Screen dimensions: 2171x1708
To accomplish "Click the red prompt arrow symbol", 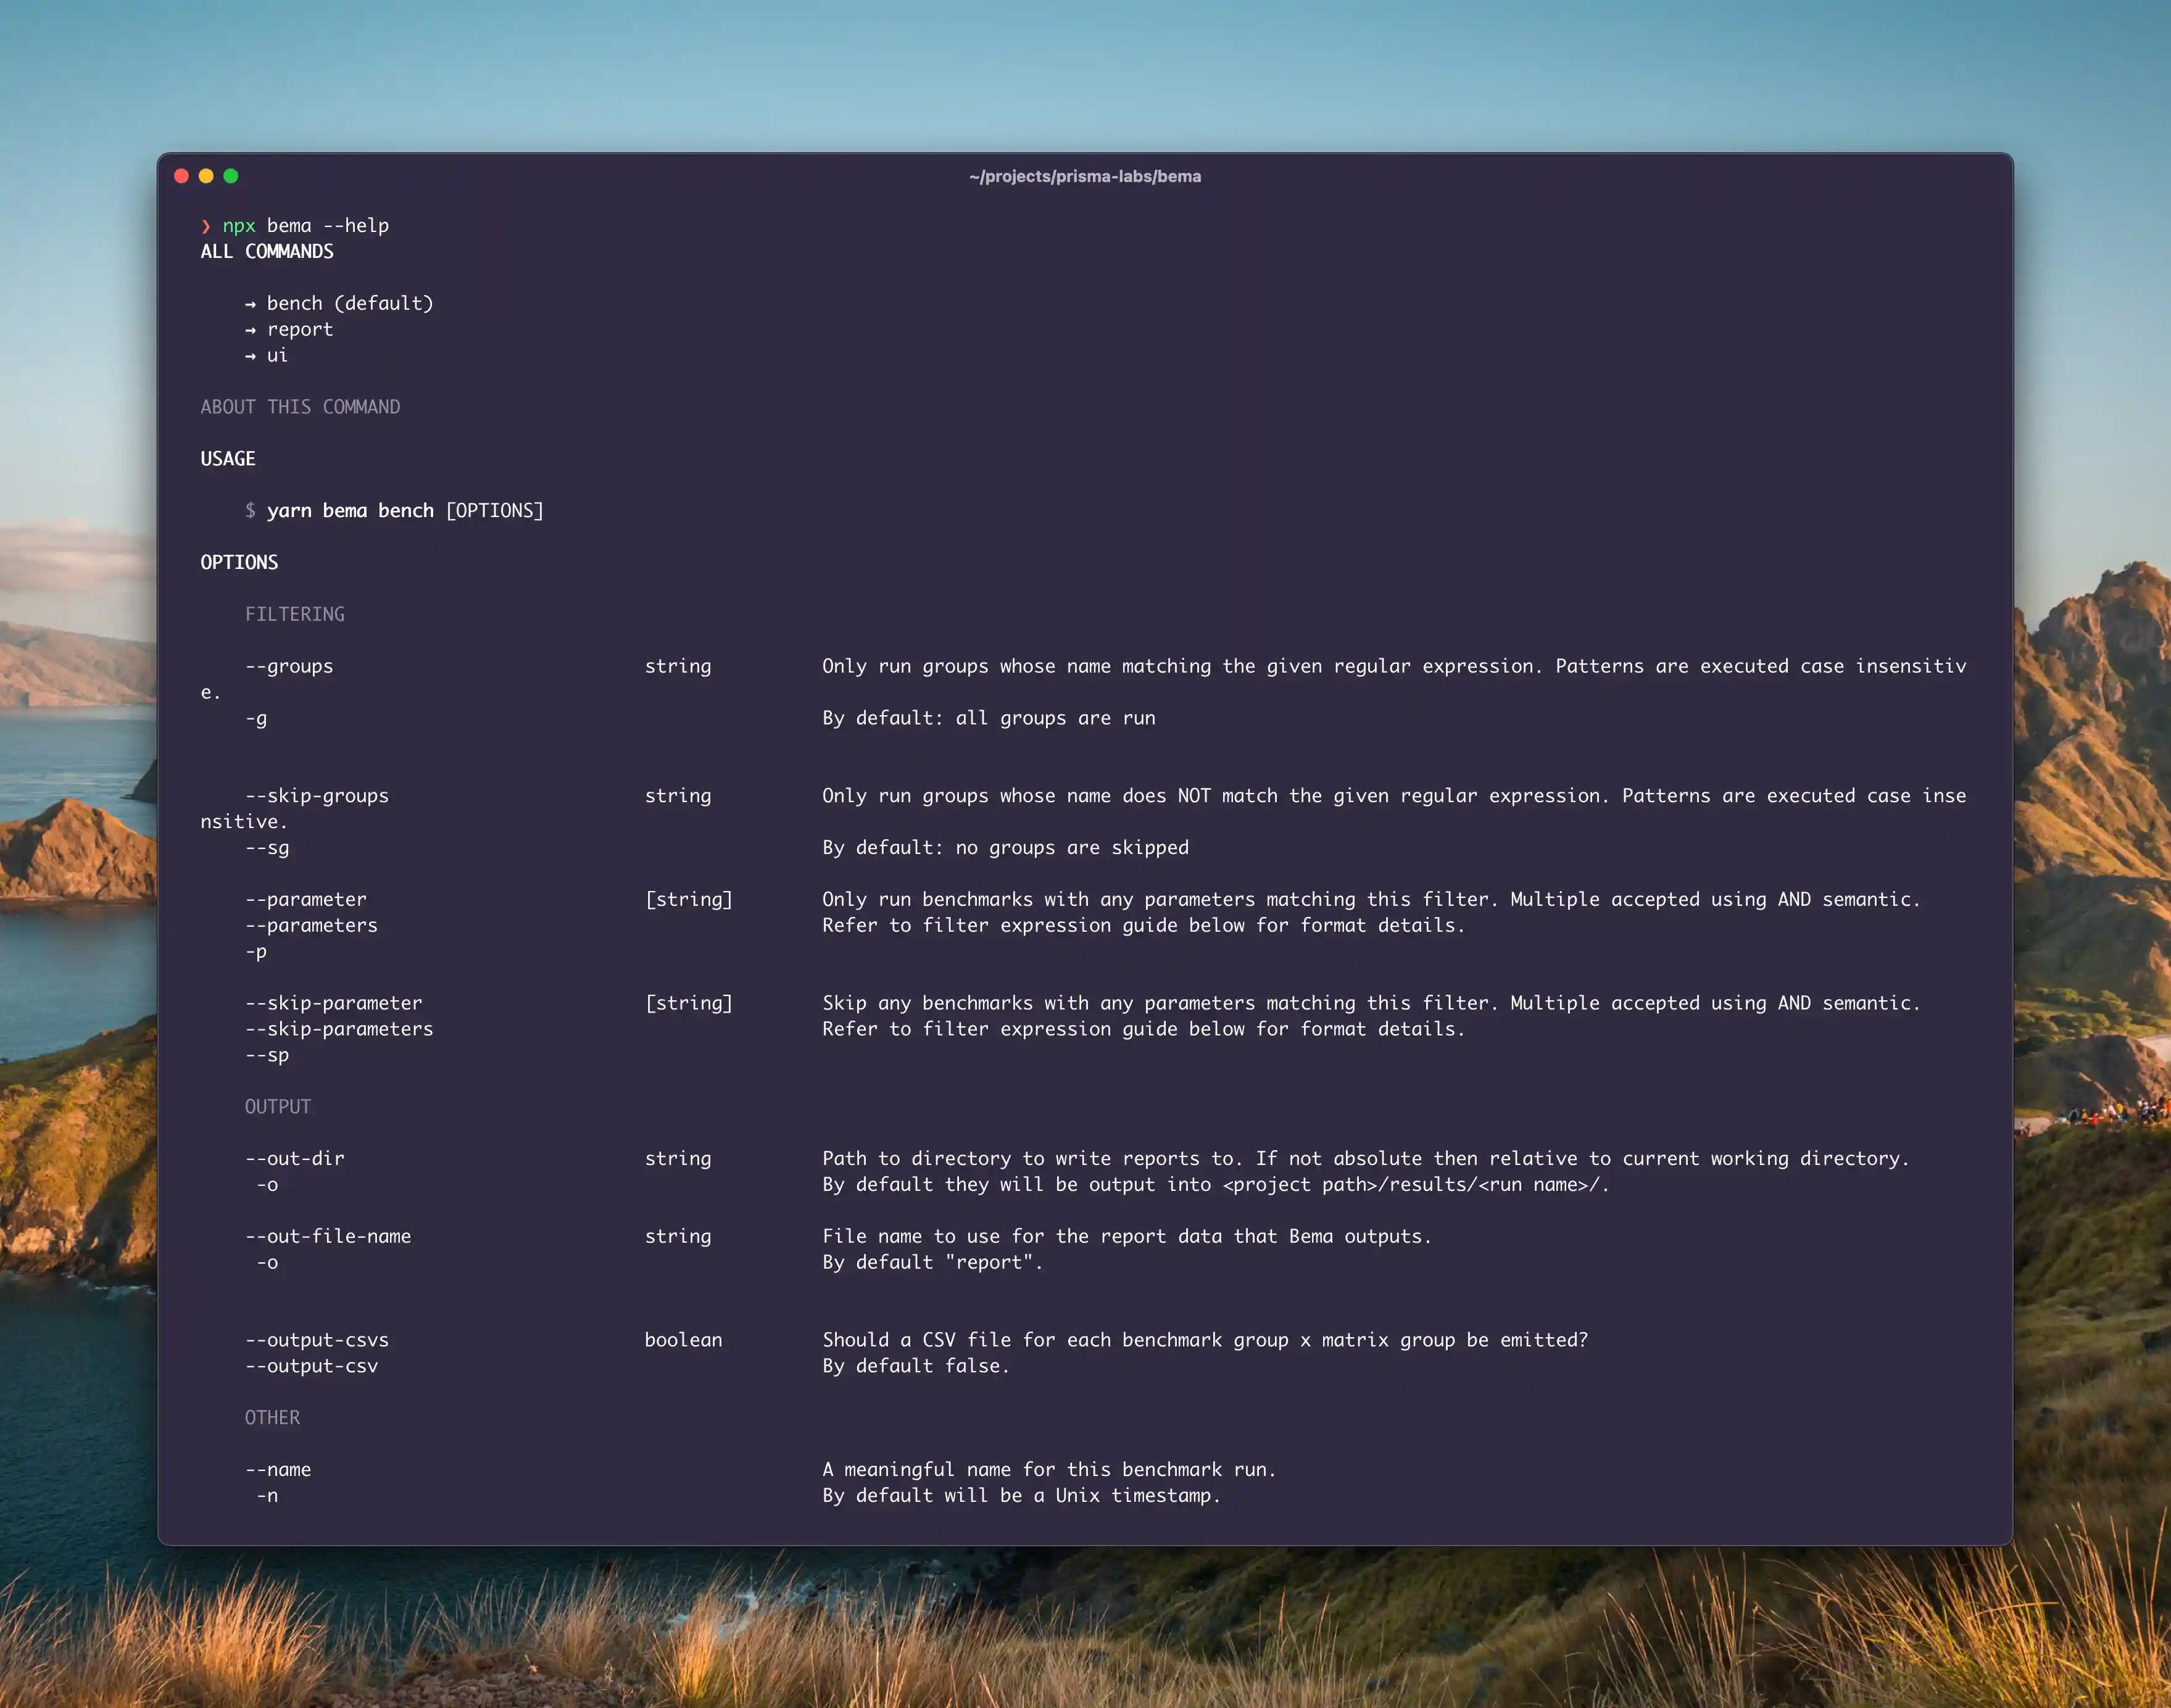I will coord(206,226).
